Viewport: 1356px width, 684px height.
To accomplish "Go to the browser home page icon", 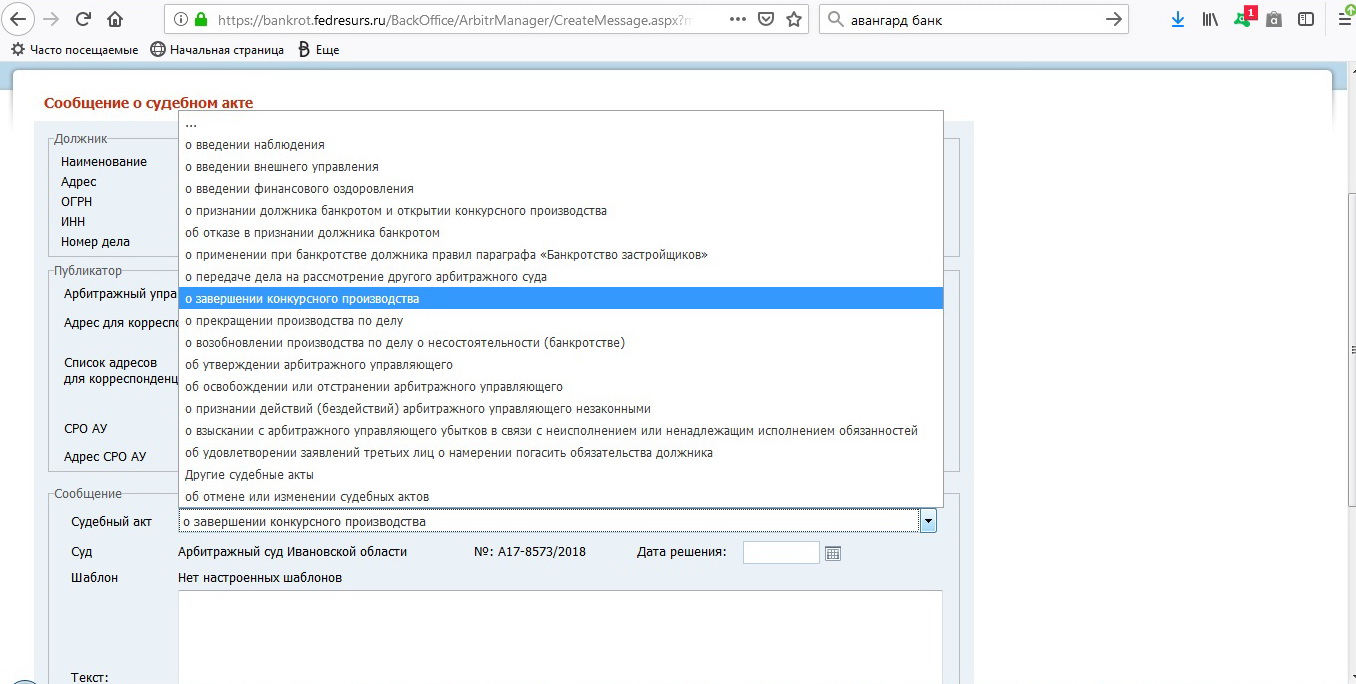I will (115, 19).
